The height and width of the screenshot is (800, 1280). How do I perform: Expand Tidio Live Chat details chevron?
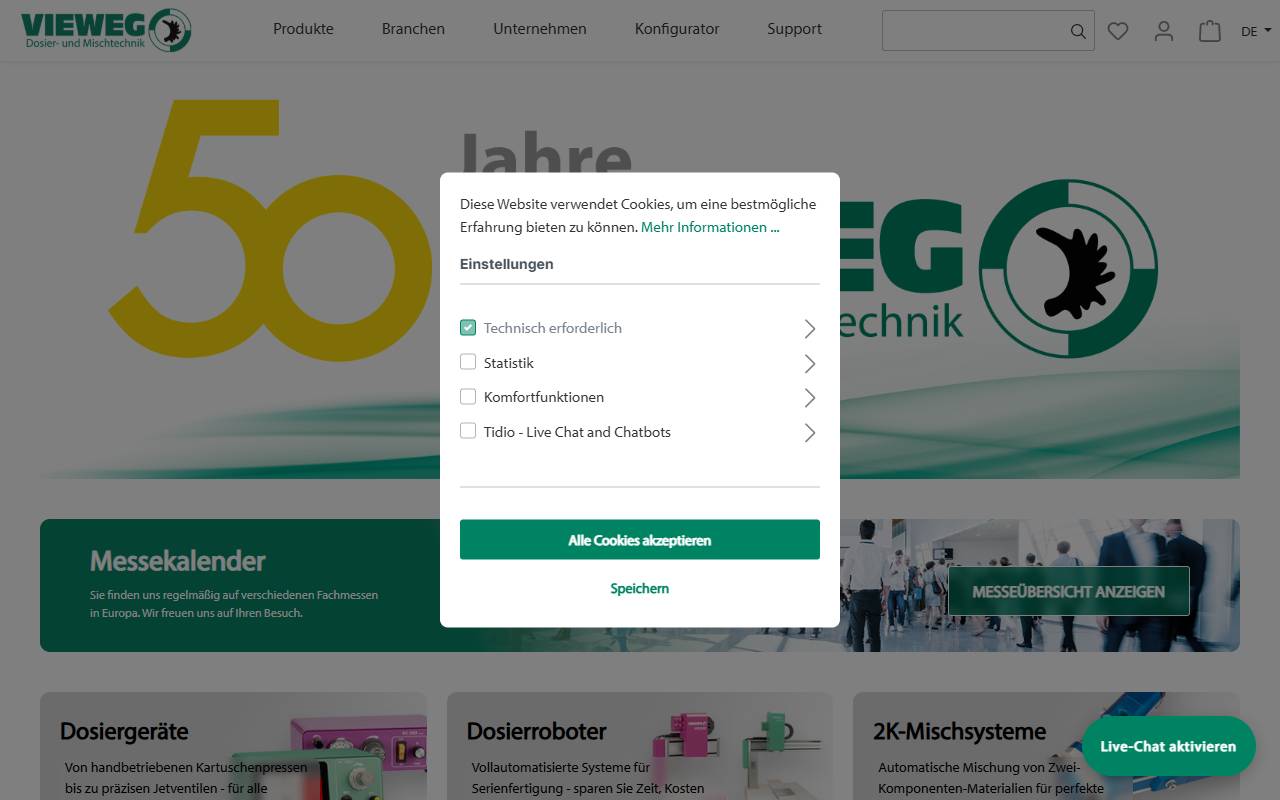click(810, 433)
